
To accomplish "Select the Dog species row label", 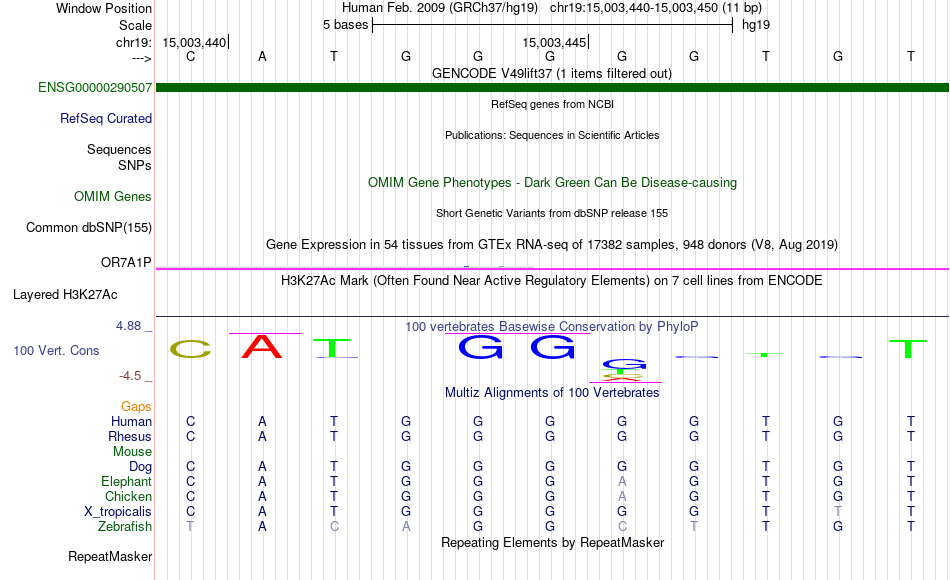I will pos(140,466).
